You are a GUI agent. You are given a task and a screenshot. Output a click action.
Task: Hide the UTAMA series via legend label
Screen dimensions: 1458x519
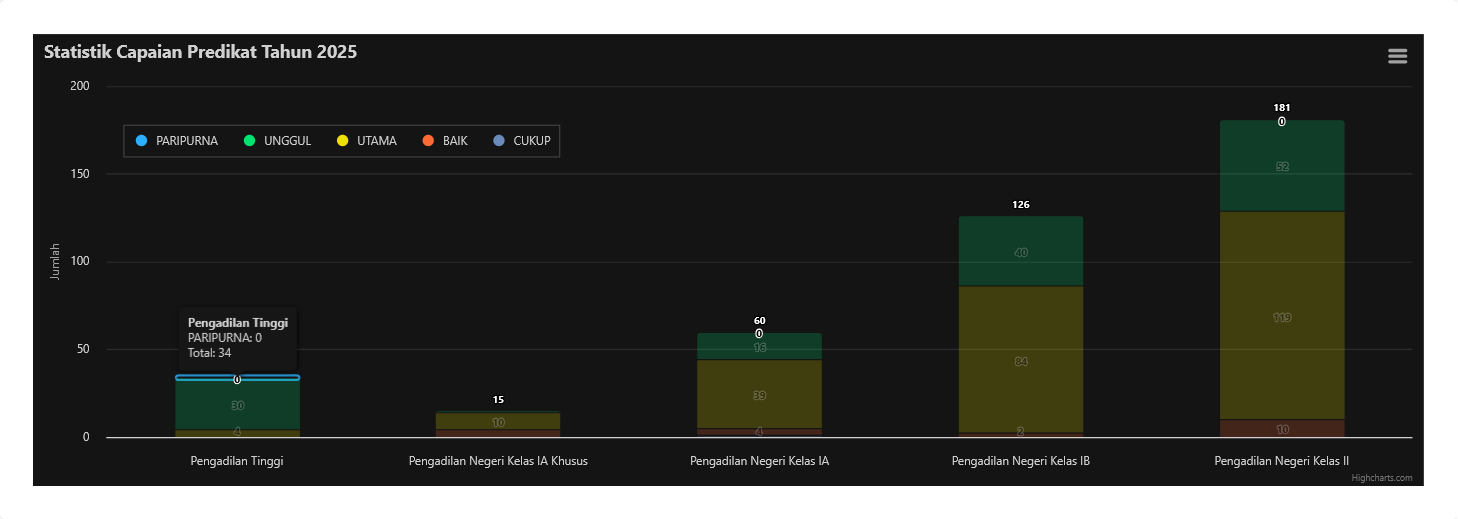click(x=376, y=141)
